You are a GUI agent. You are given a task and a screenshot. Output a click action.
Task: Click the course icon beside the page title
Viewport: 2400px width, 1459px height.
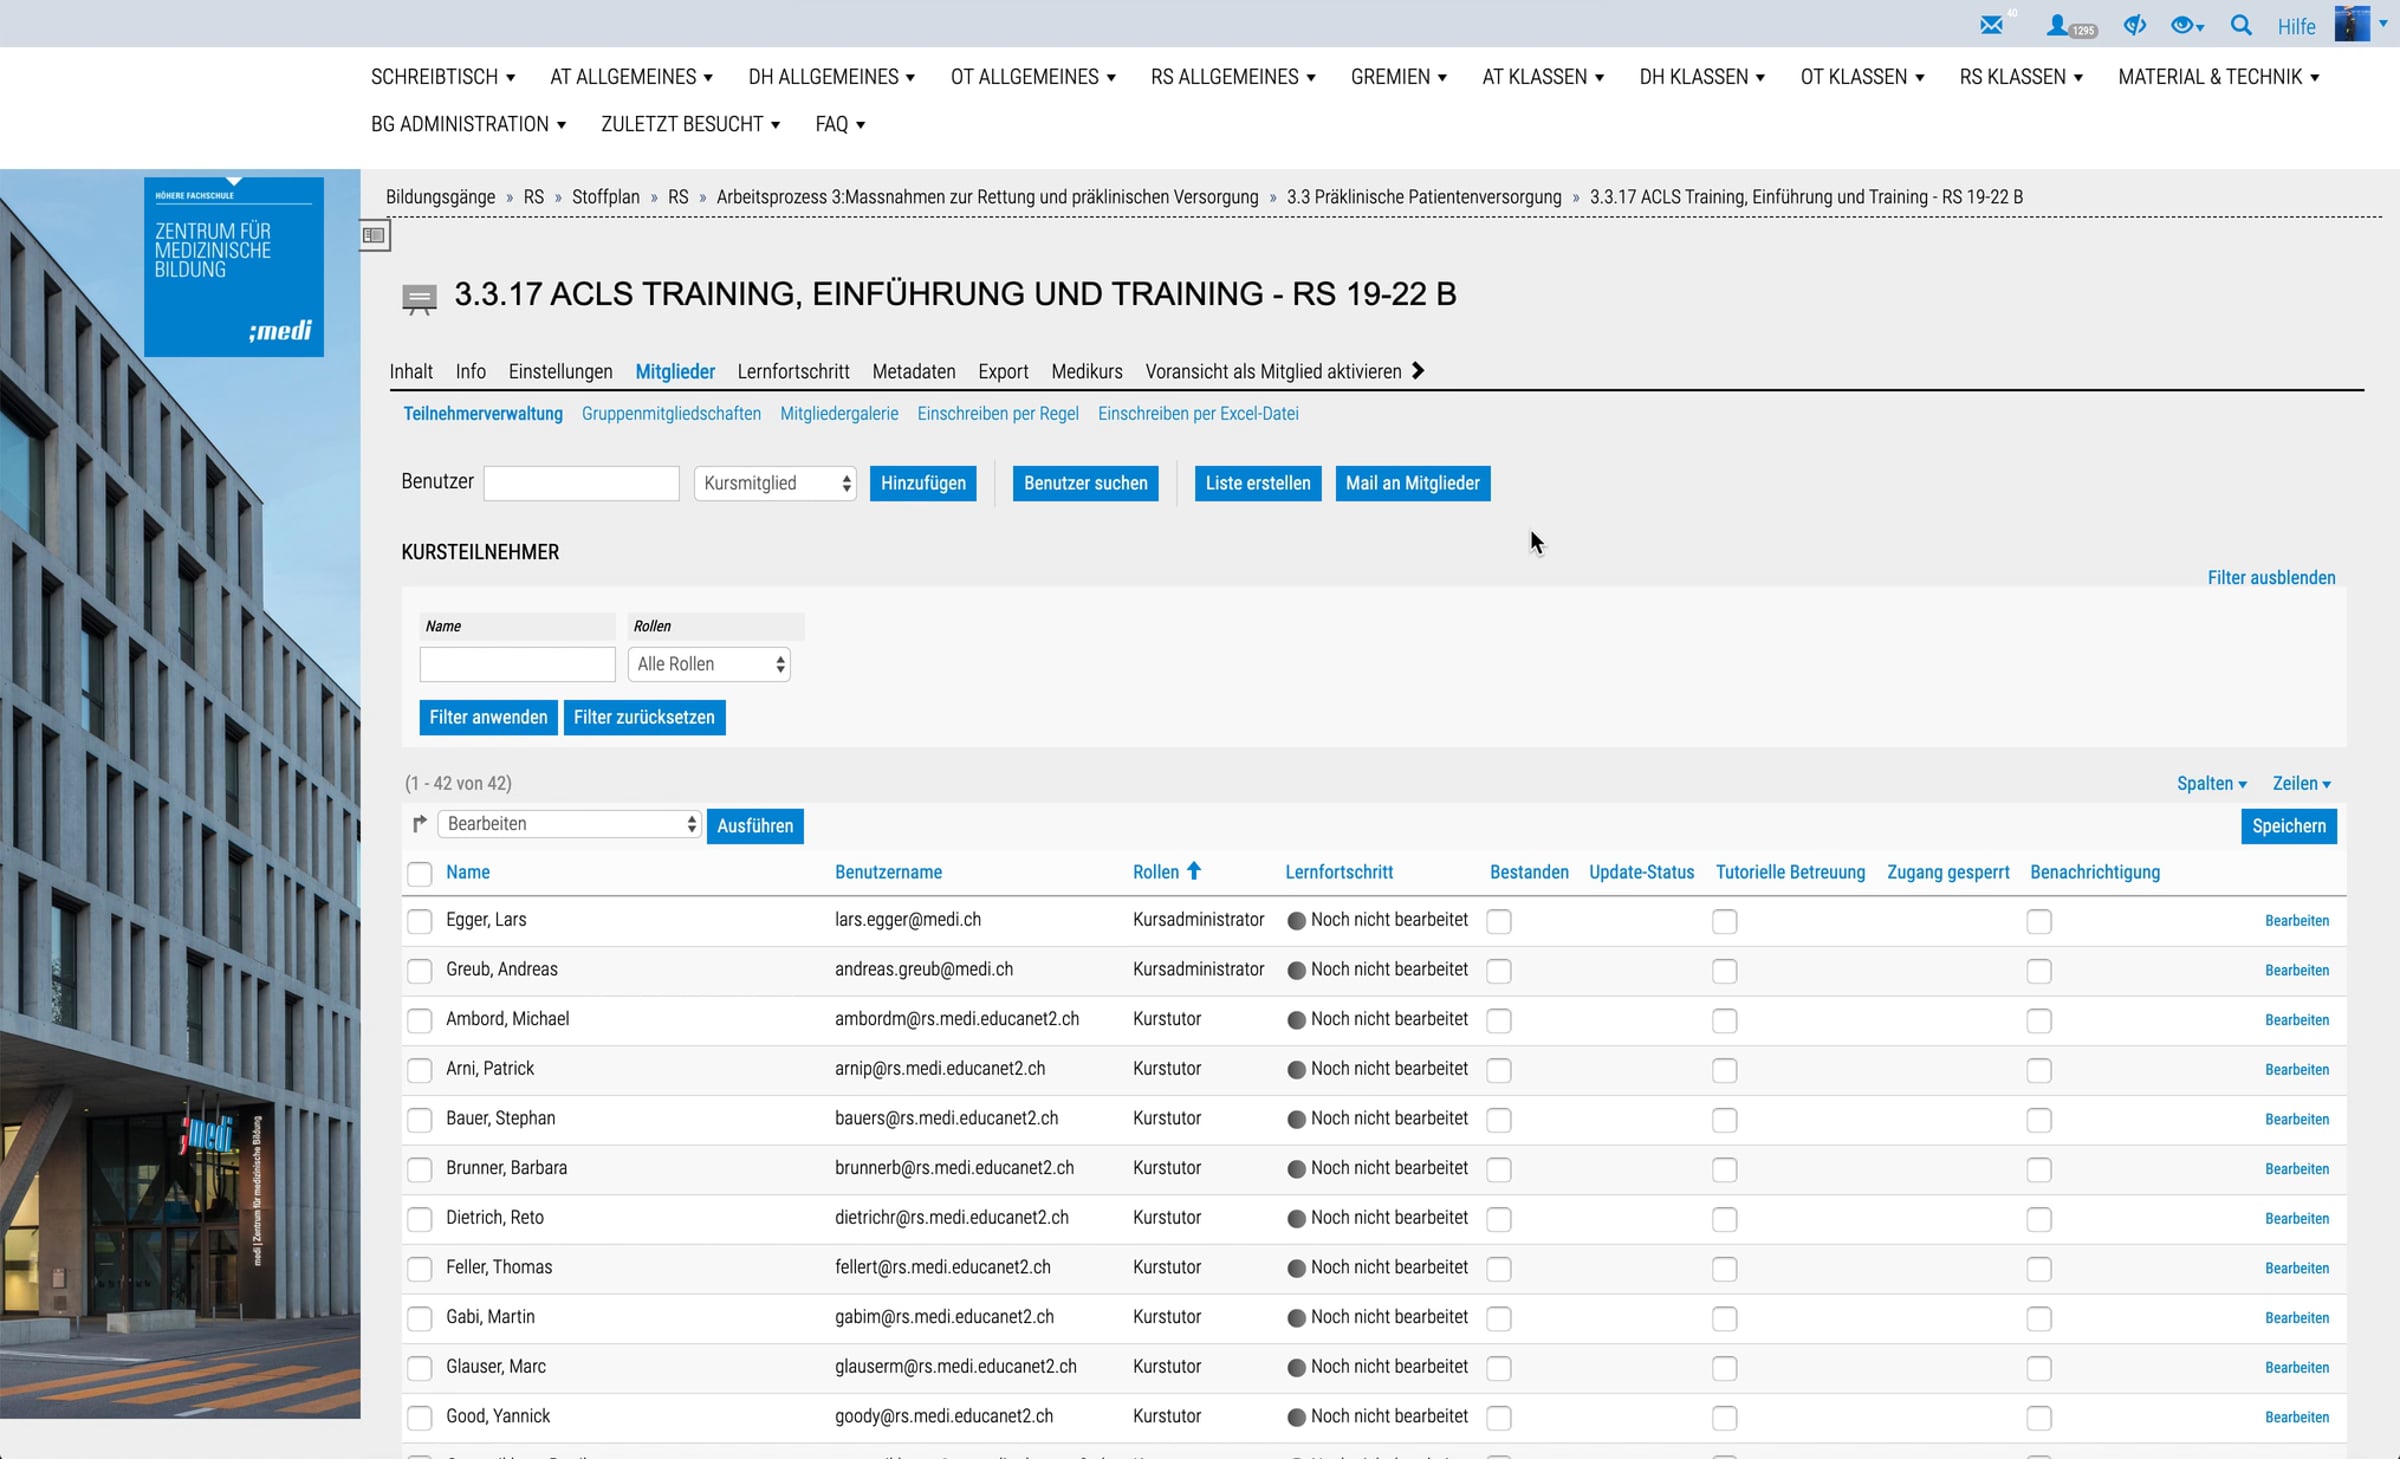[x=419, y=298]
